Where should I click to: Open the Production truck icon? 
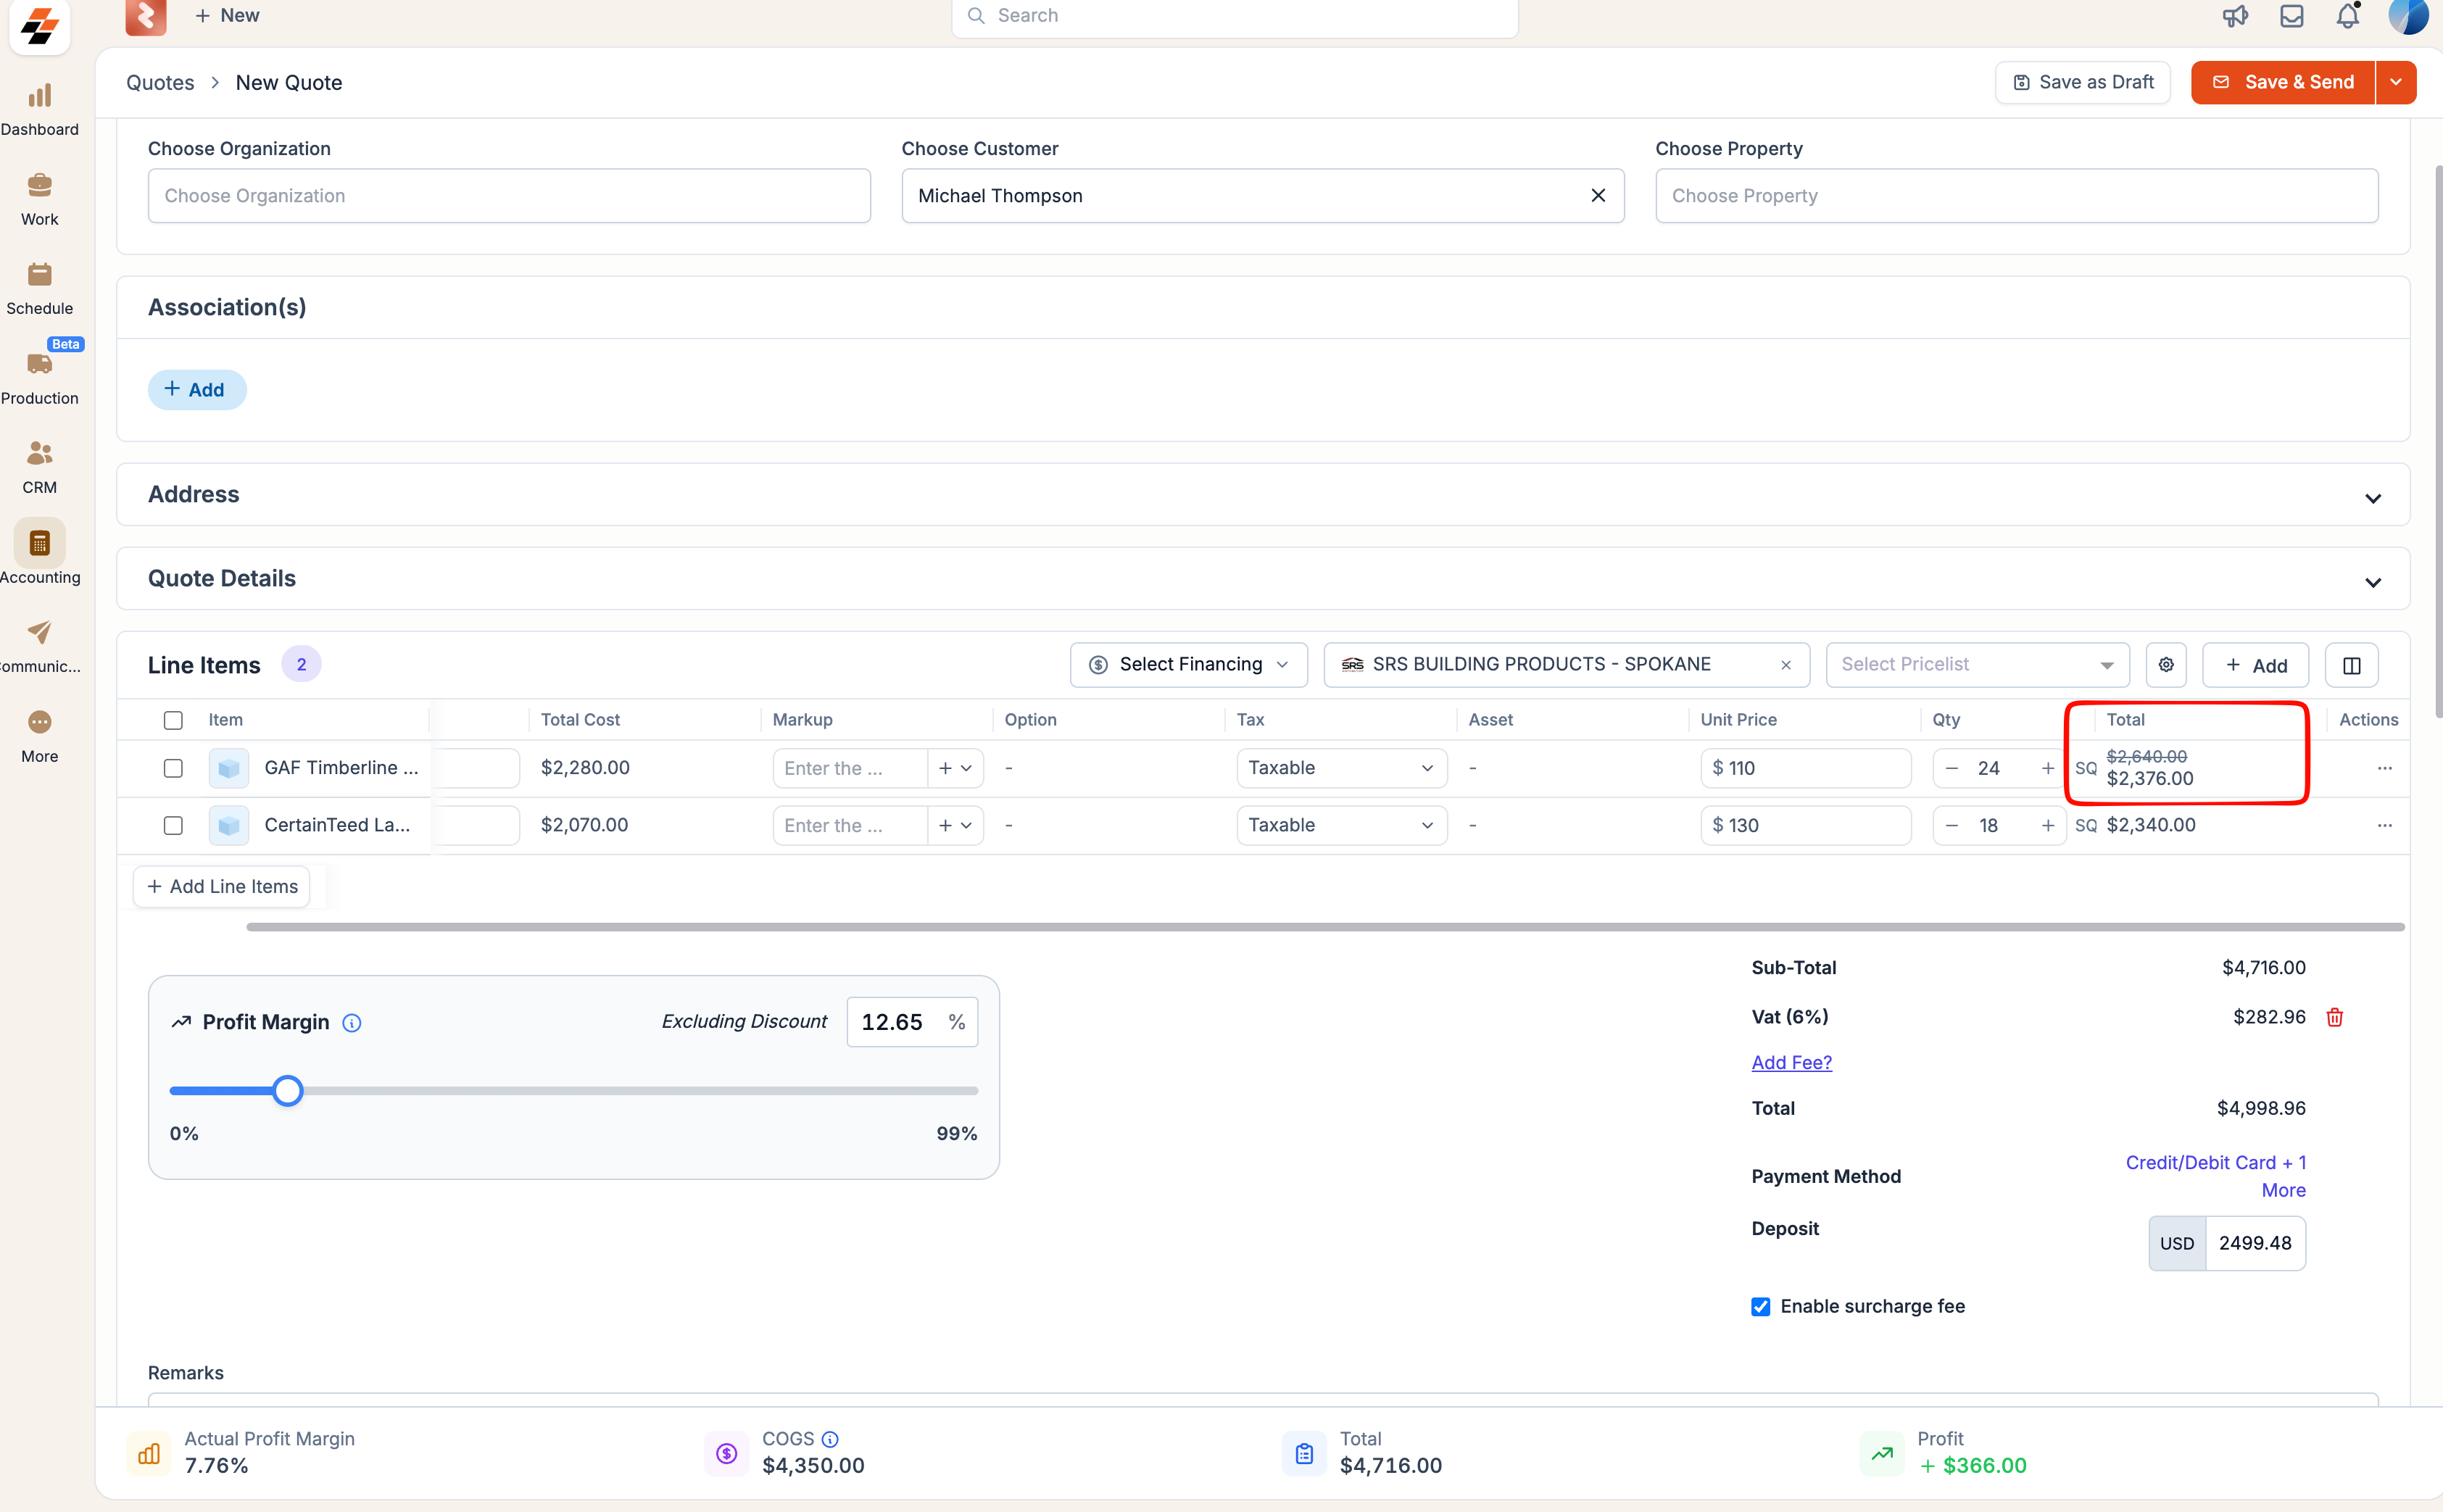[39, 364]
